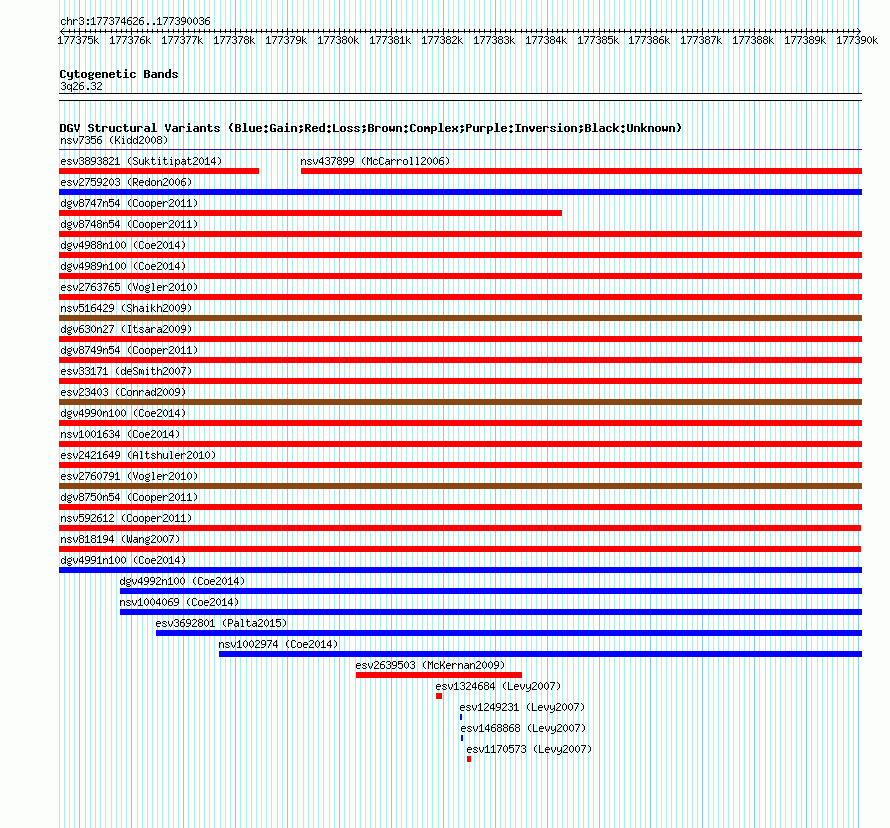Open the esv1170573 (Levy2007) variant label
This screenshot has width=890, height=828.
[x=529, y=749]
